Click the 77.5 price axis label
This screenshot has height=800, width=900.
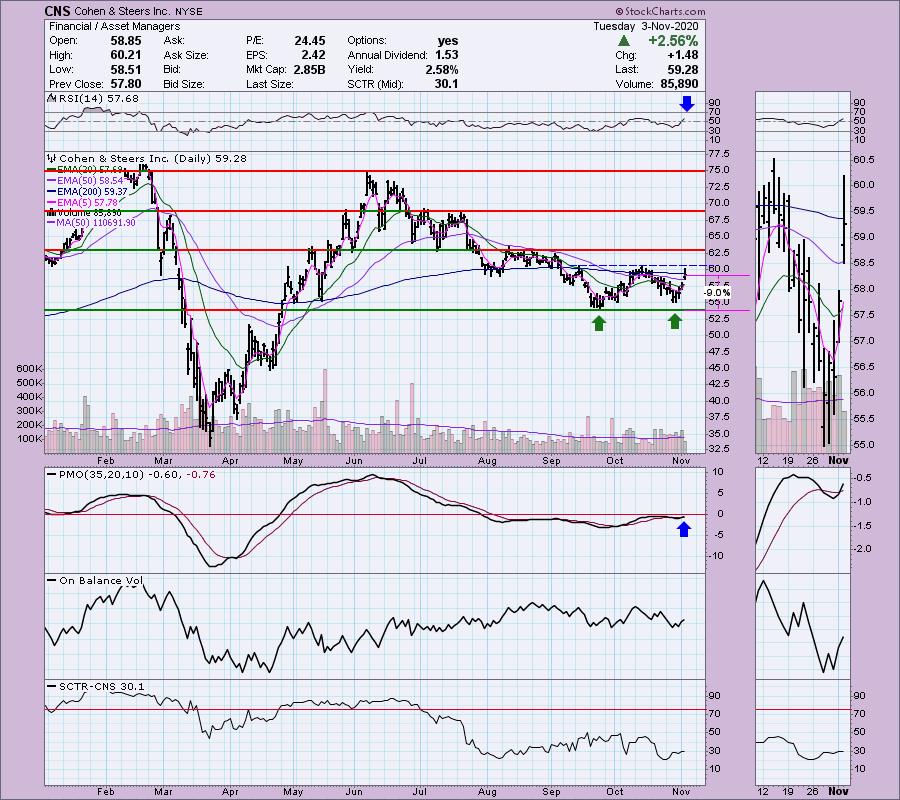[x=719, y=154]
